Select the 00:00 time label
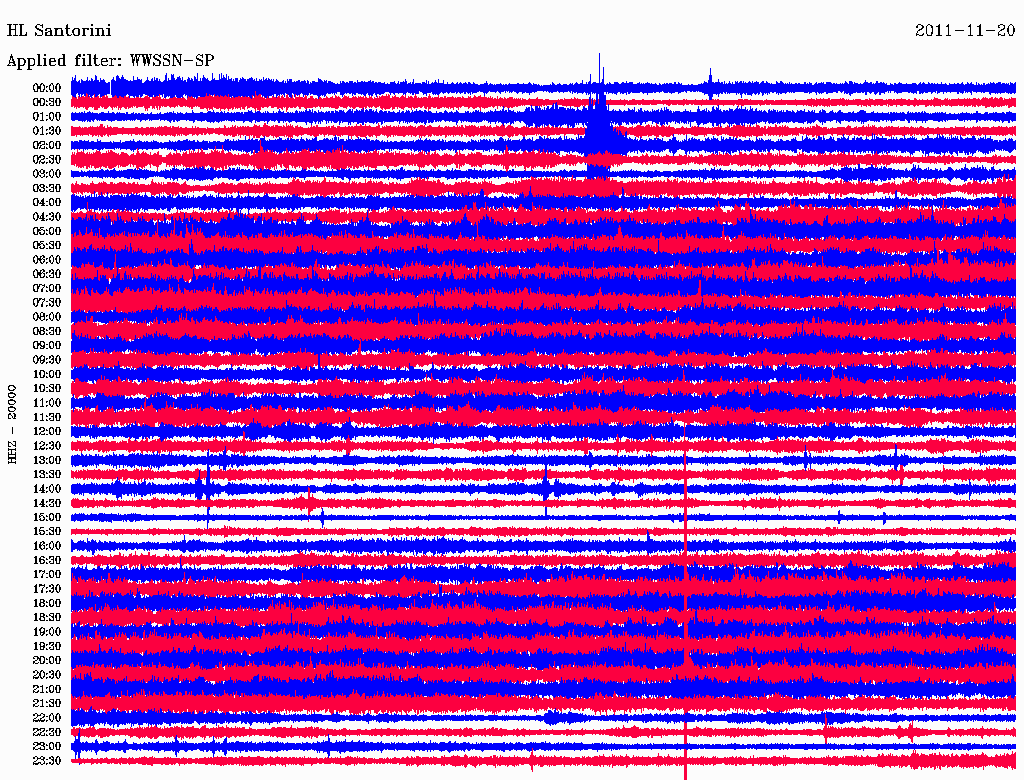This screenshot has width=1024, height=780. tap(47, 88)
